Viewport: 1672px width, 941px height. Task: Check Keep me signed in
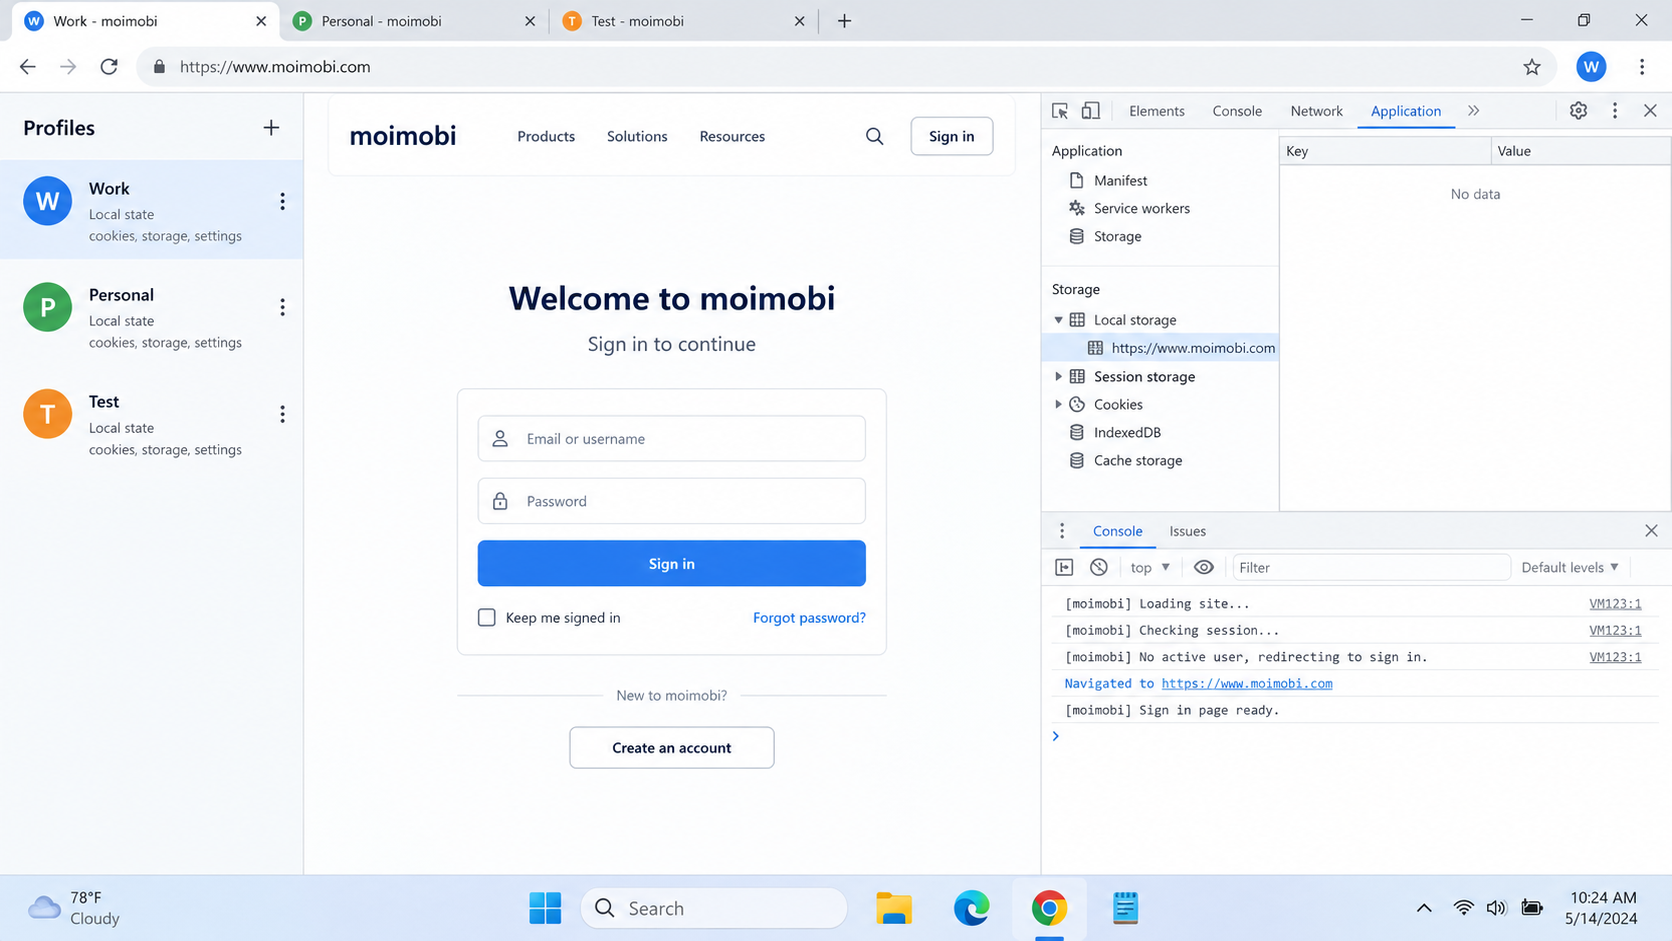click(x=487, y=617)
